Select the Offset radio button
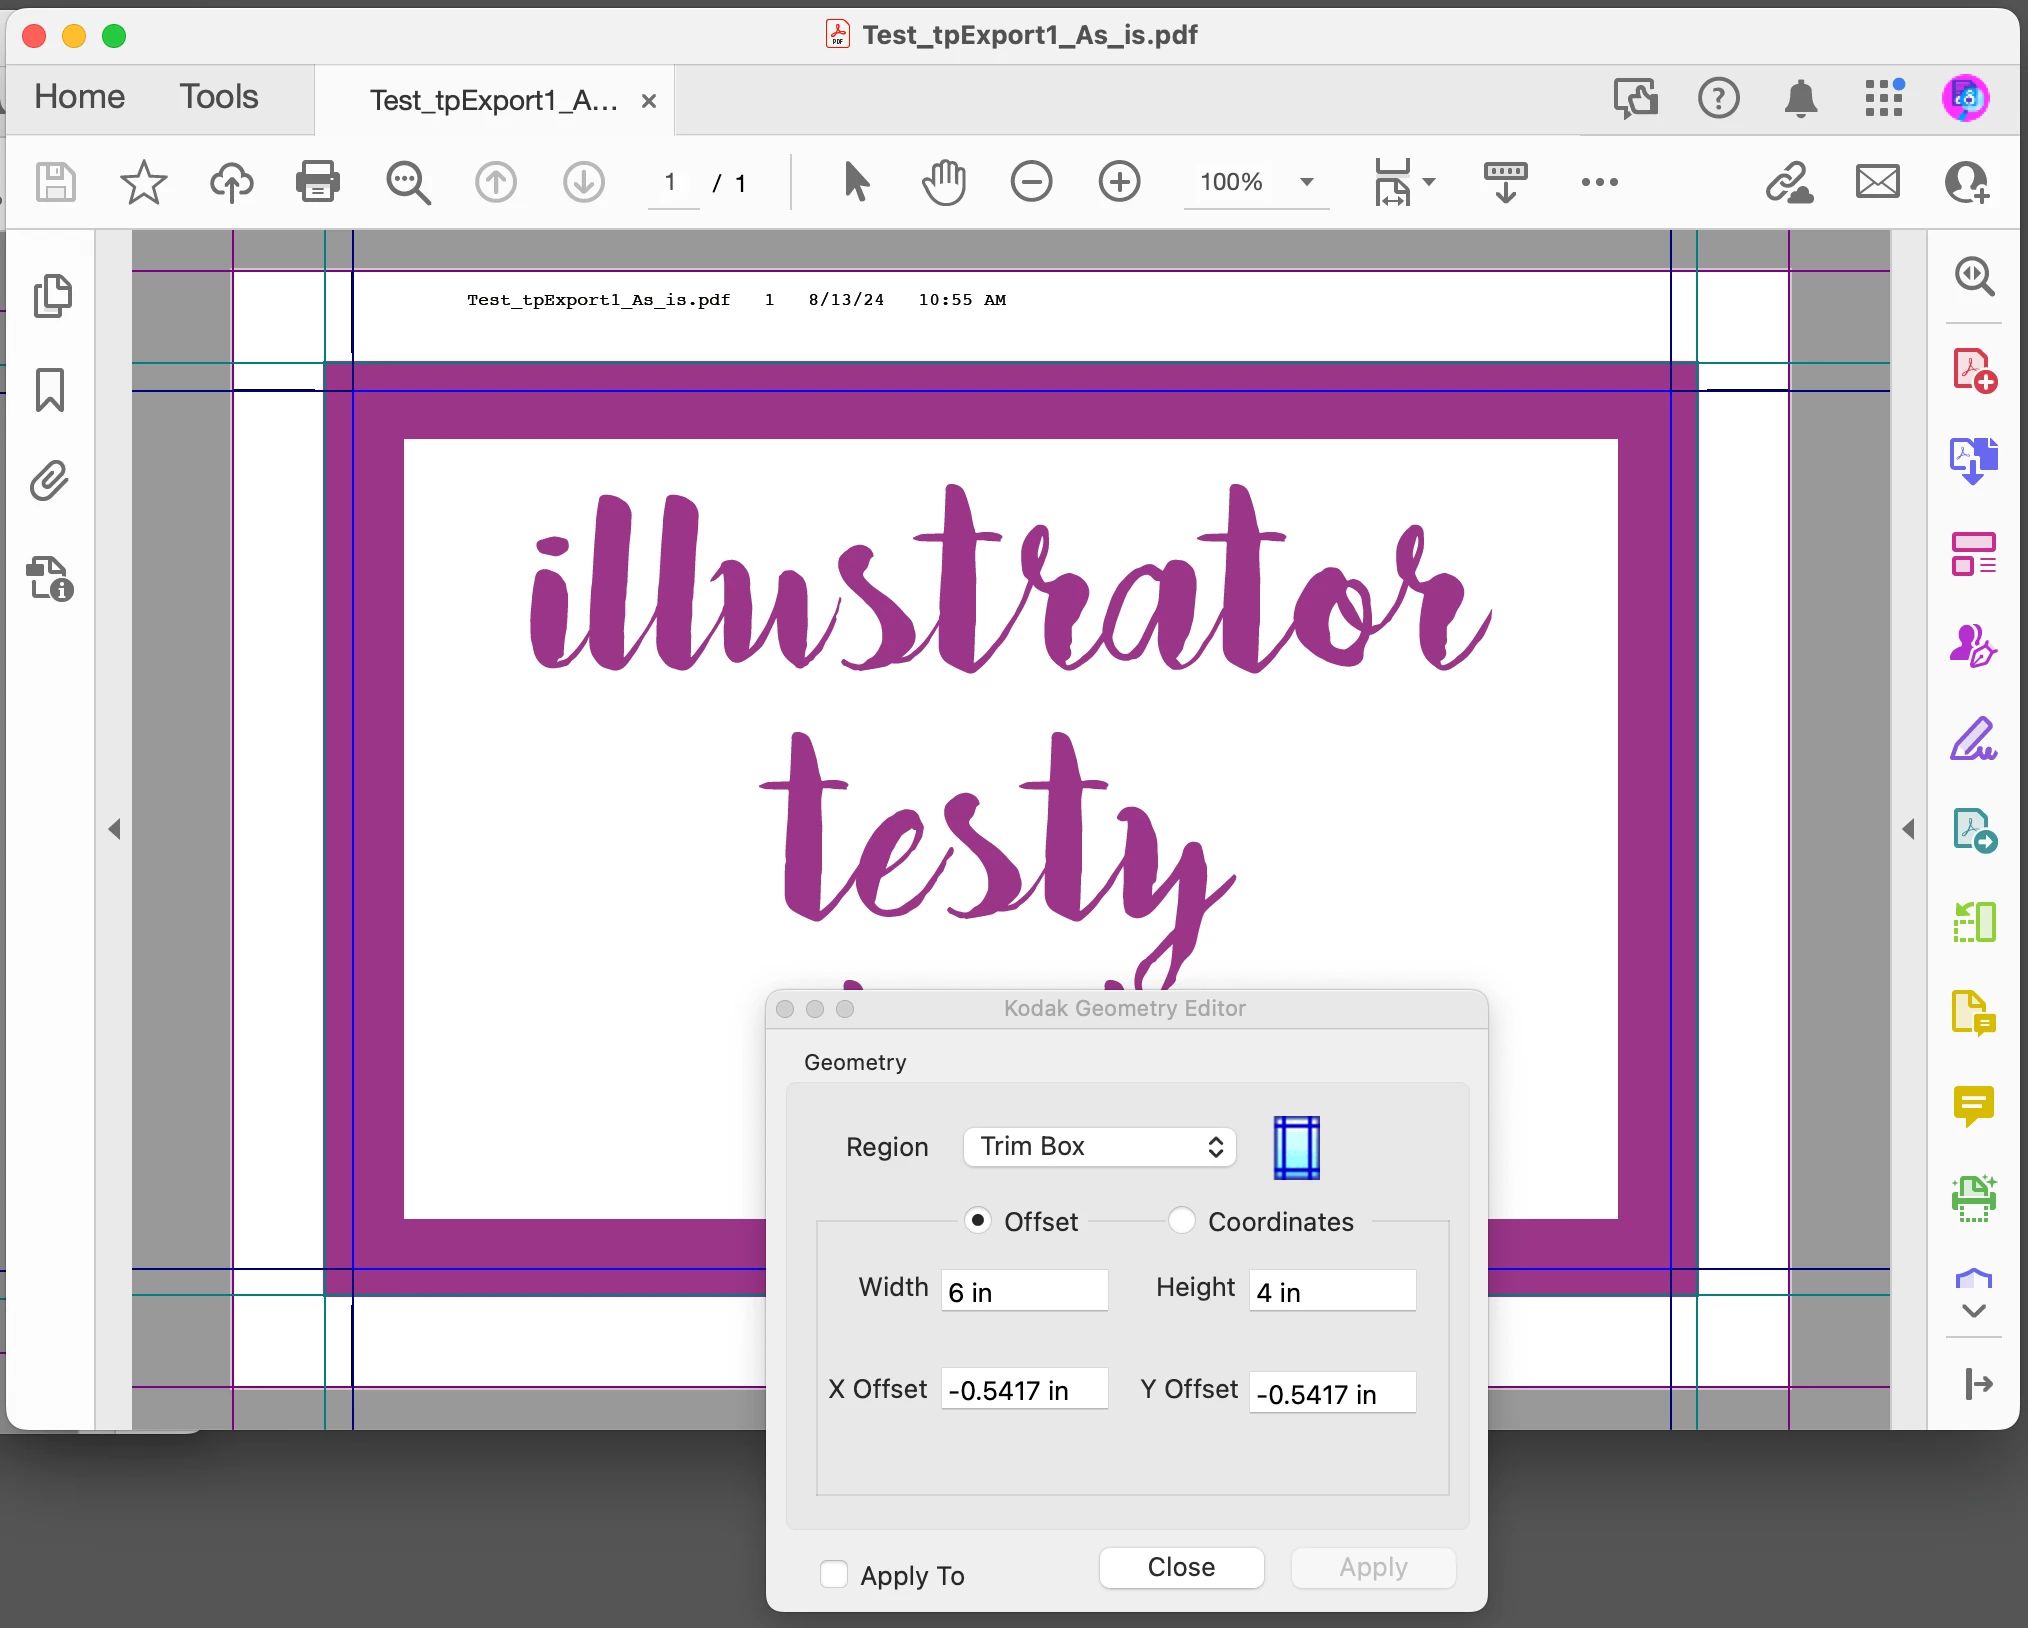The width and height of the screenshot is (2028, 1628). click(978, 1221)
